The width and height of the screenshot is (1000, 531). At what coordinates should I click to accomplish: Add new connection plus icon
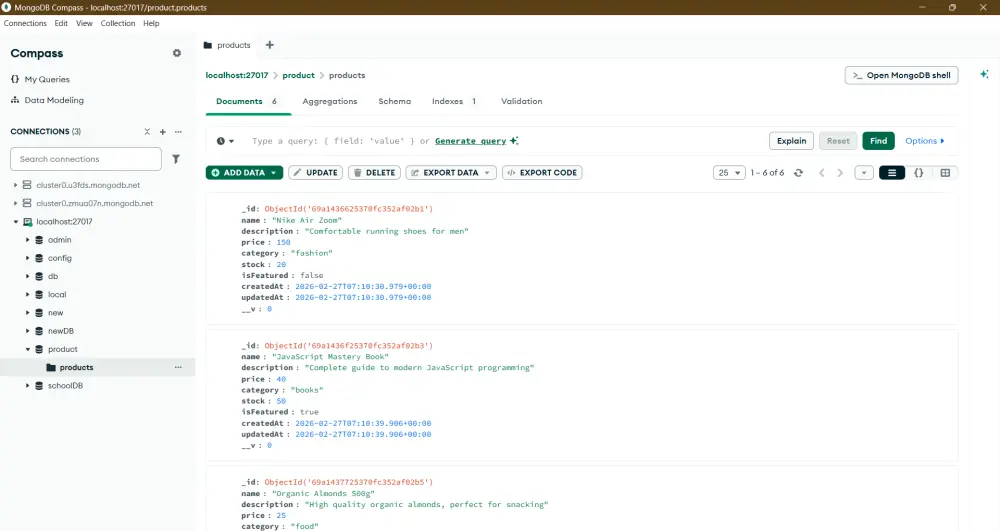[x=163, y=131]
